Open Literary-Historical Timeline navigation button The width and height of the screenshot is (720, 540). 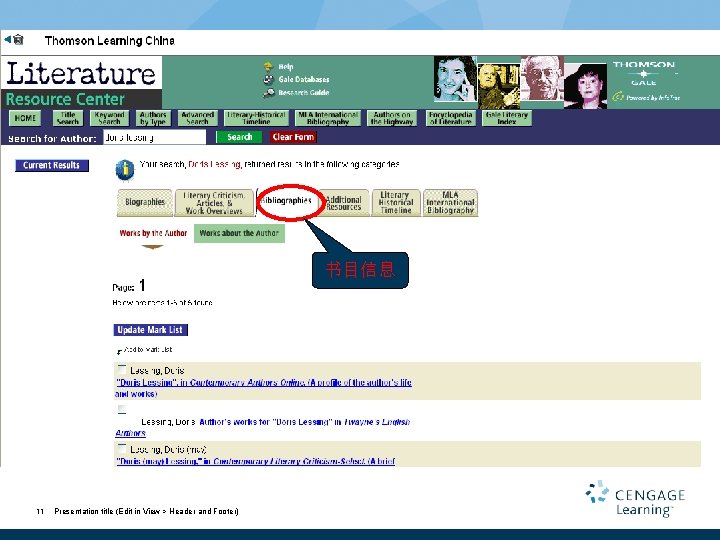pyautogui.click(x=256, y=118)
